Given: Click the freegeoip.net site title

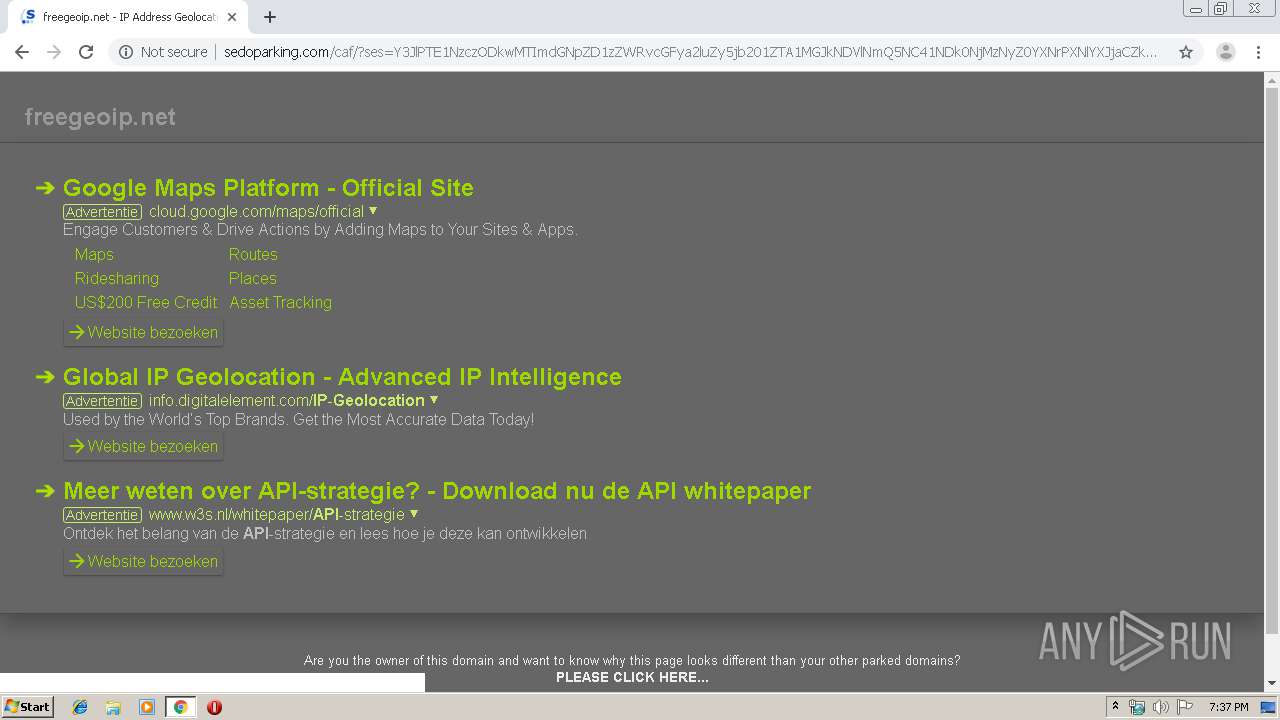Looking at the screenshot, I should point(100,117).
